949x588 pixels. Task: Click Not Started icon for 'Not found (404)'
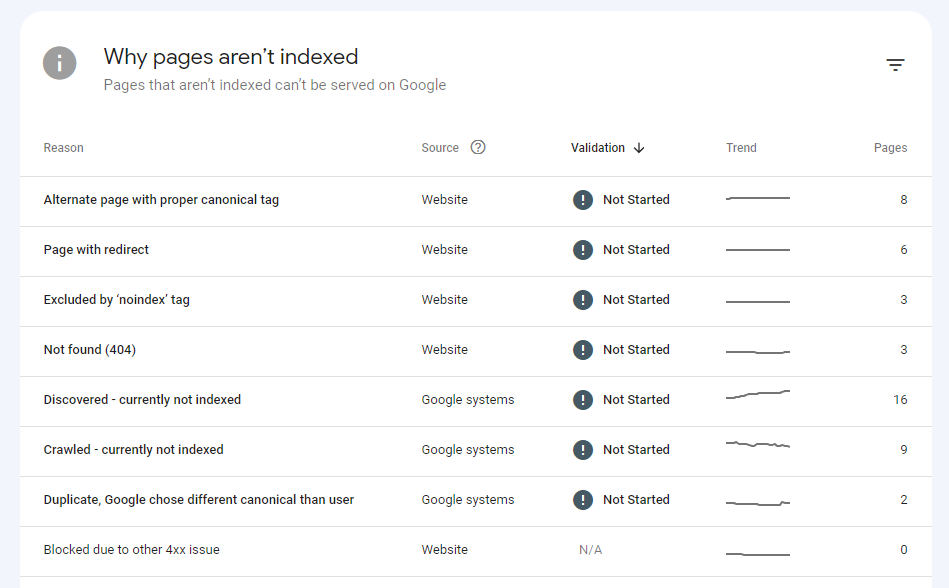coord(583,349)
